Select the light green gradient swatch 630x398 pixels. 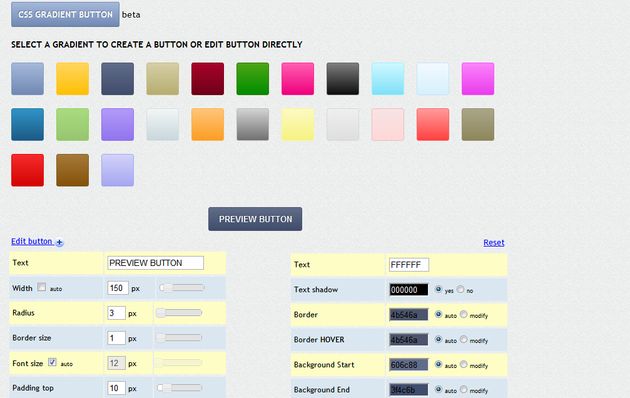coord(73,125)
